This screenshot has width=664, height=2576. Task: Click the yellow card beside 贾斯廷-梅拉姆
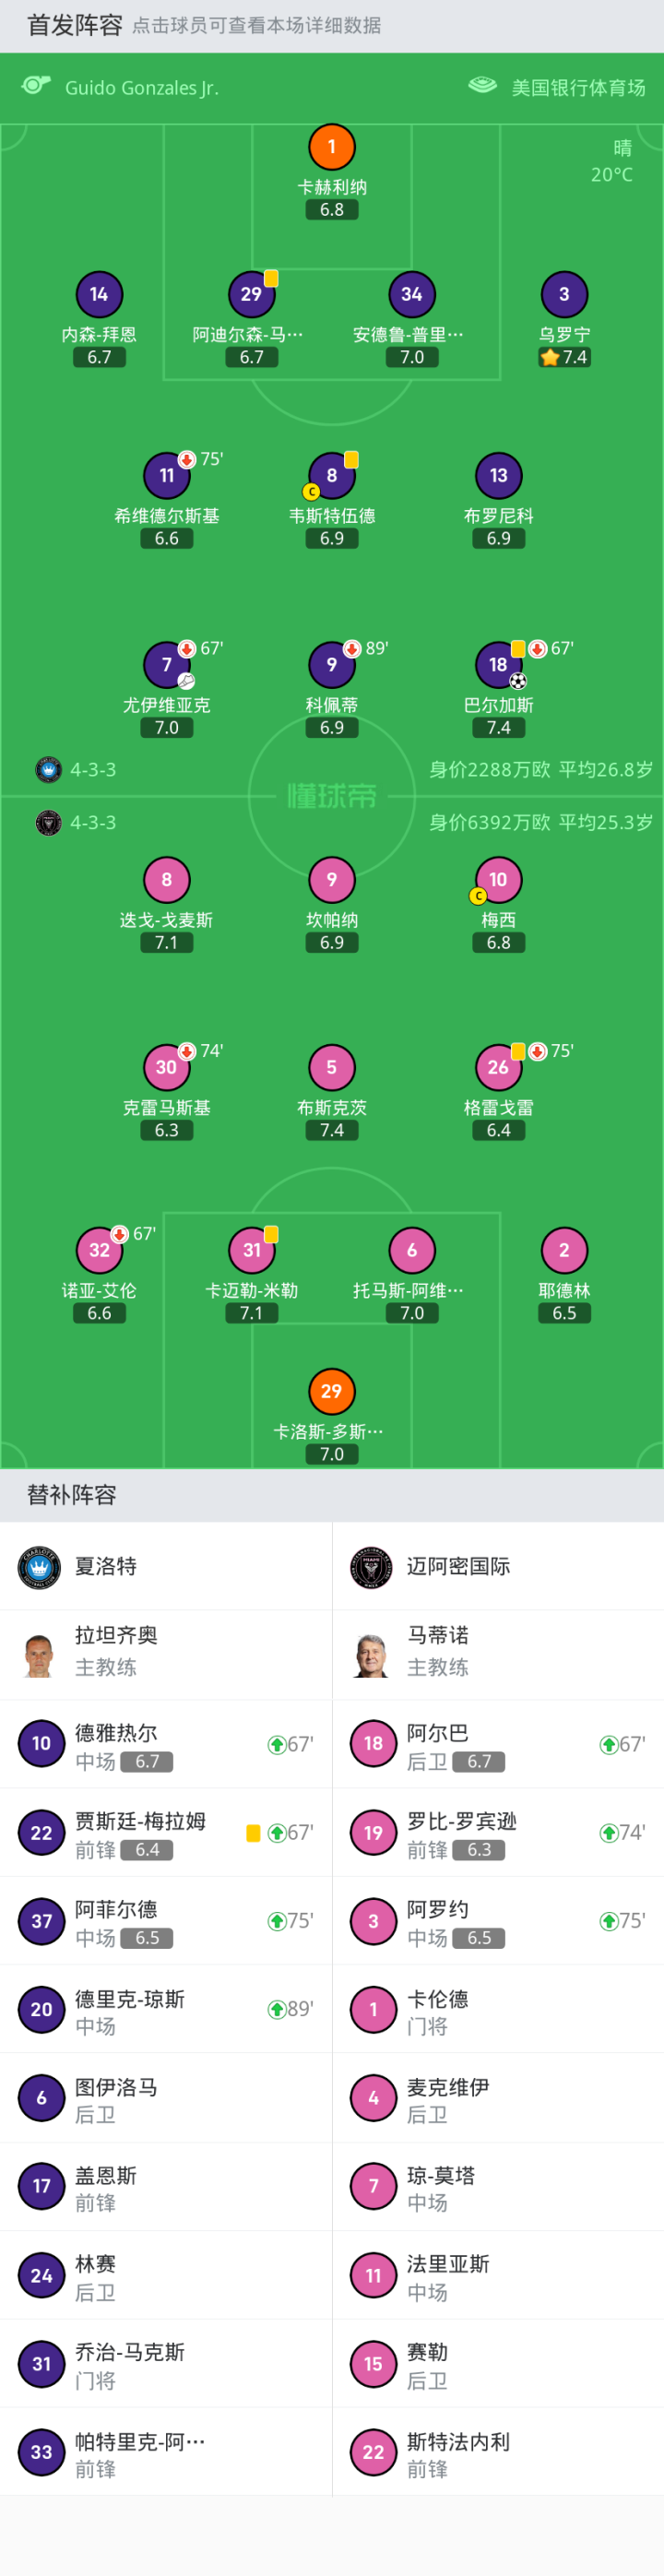point(253,1832)
